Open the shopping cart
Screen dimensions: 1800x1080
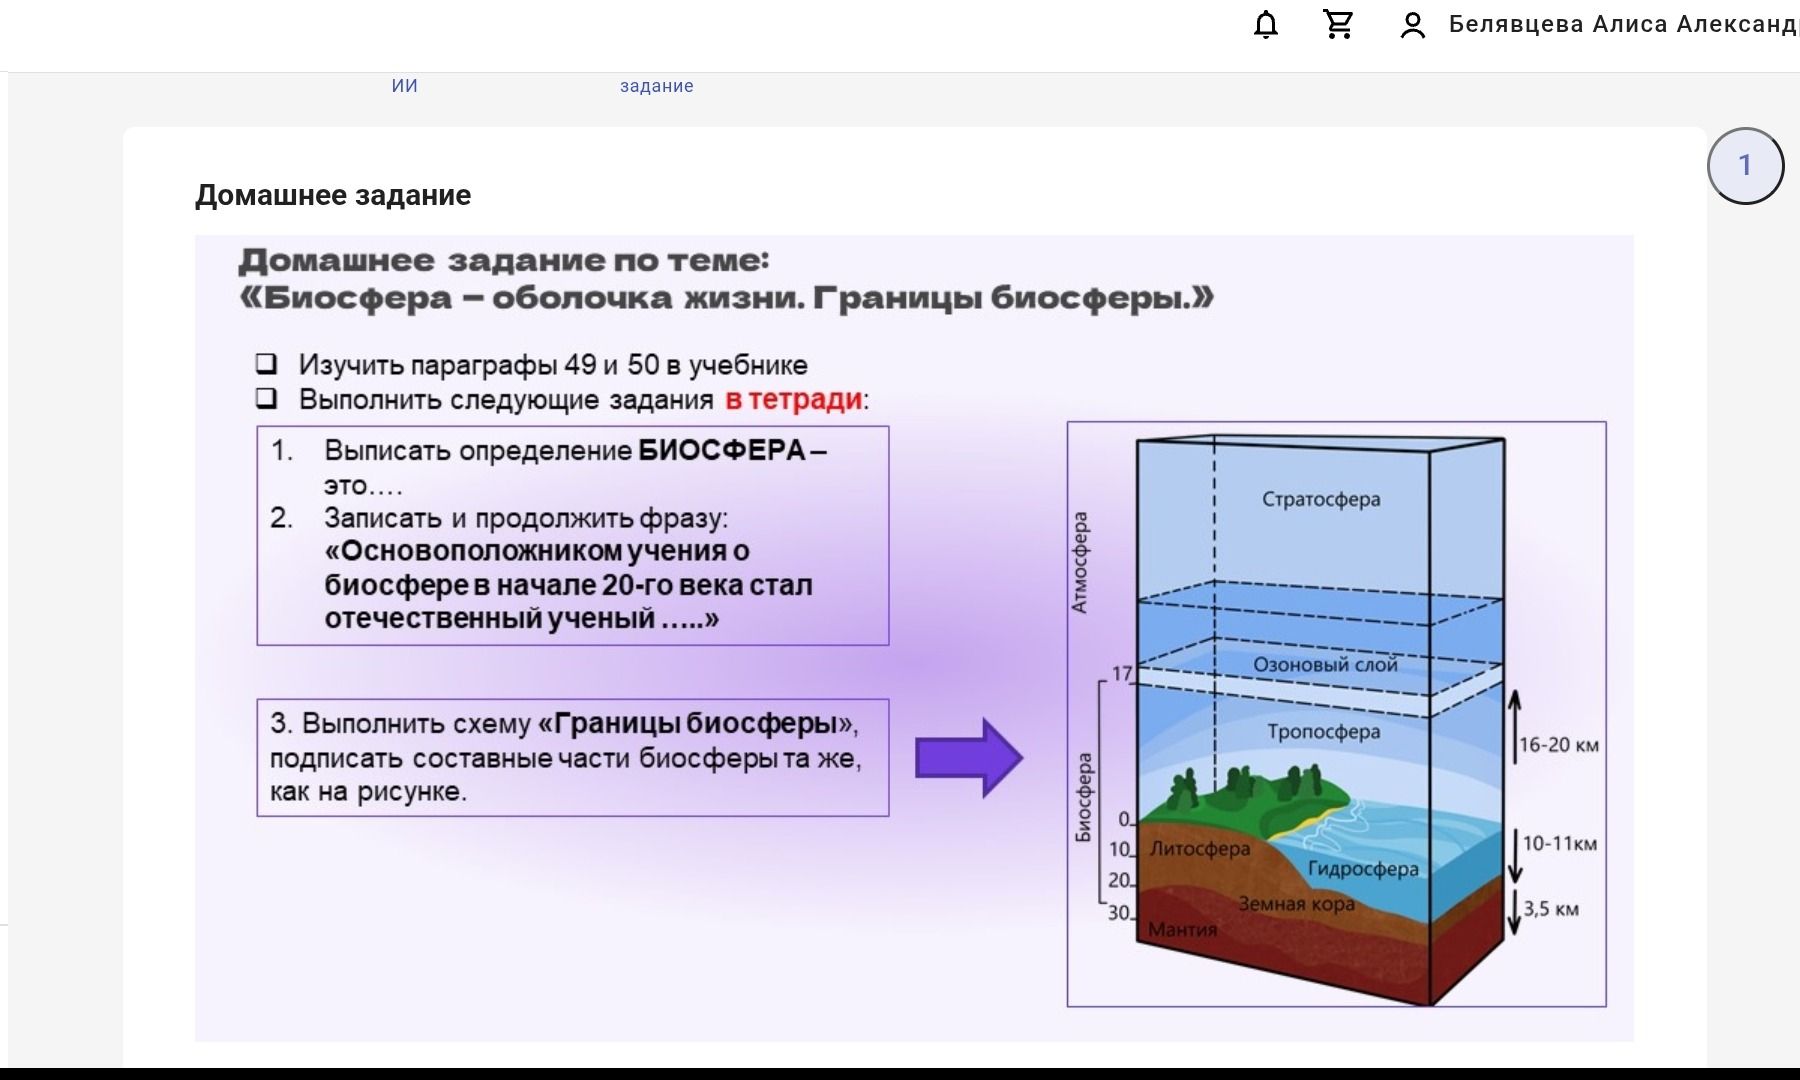click(x=1338, y=24)
